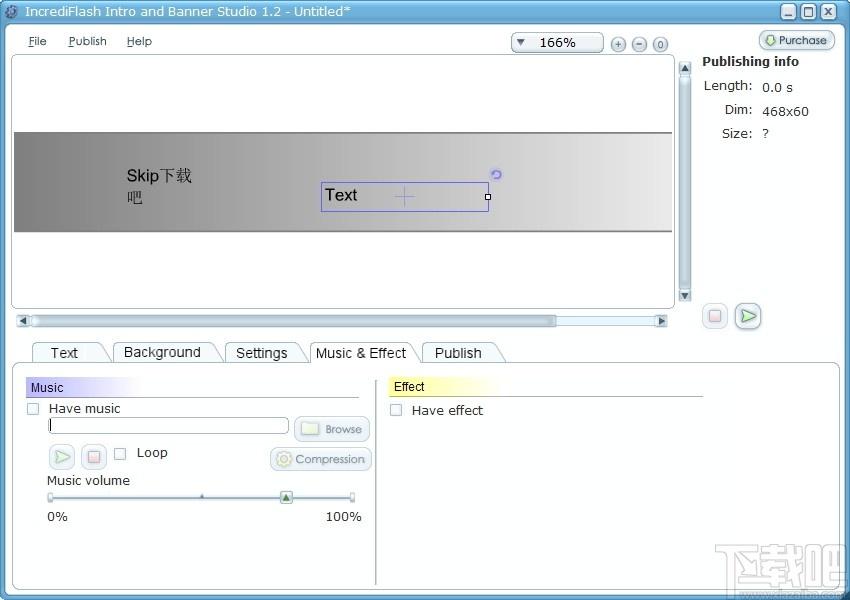Viewport: 850px width, 600px height.
Task: Stop the music sample
Action: (94, 457)
